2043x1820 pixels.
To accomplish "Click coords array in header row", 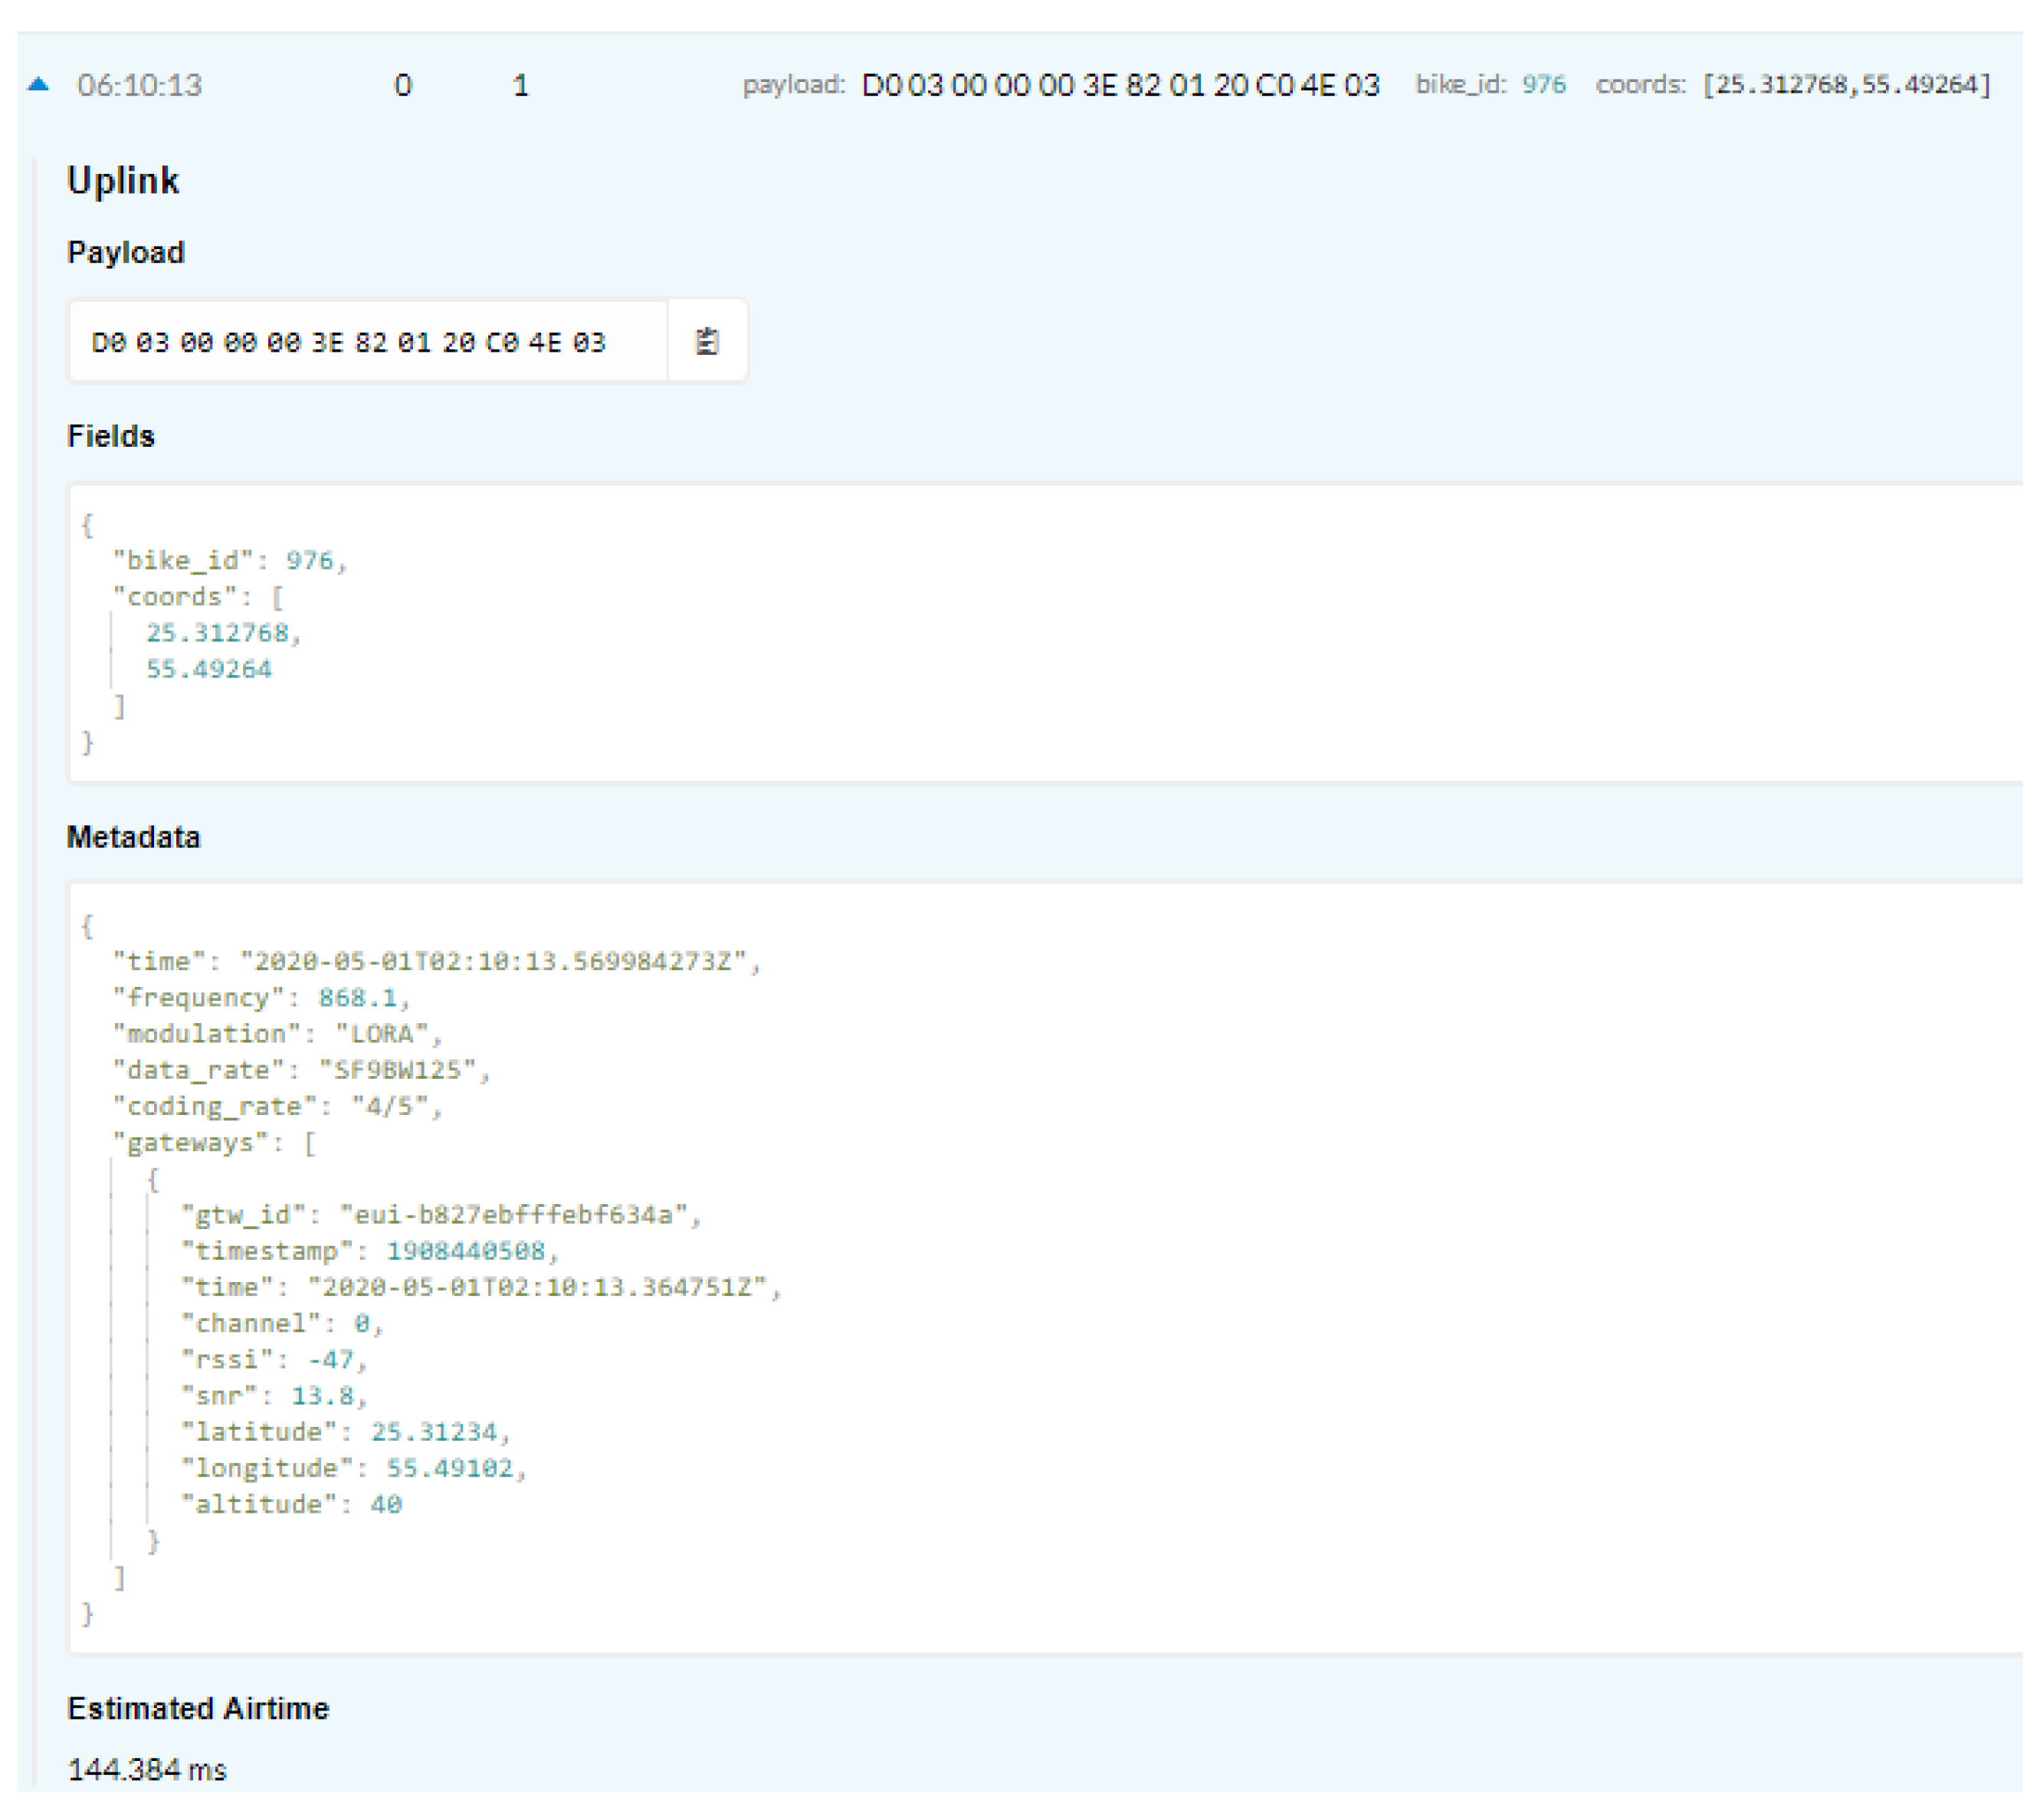I will (x=1847, y=85).
